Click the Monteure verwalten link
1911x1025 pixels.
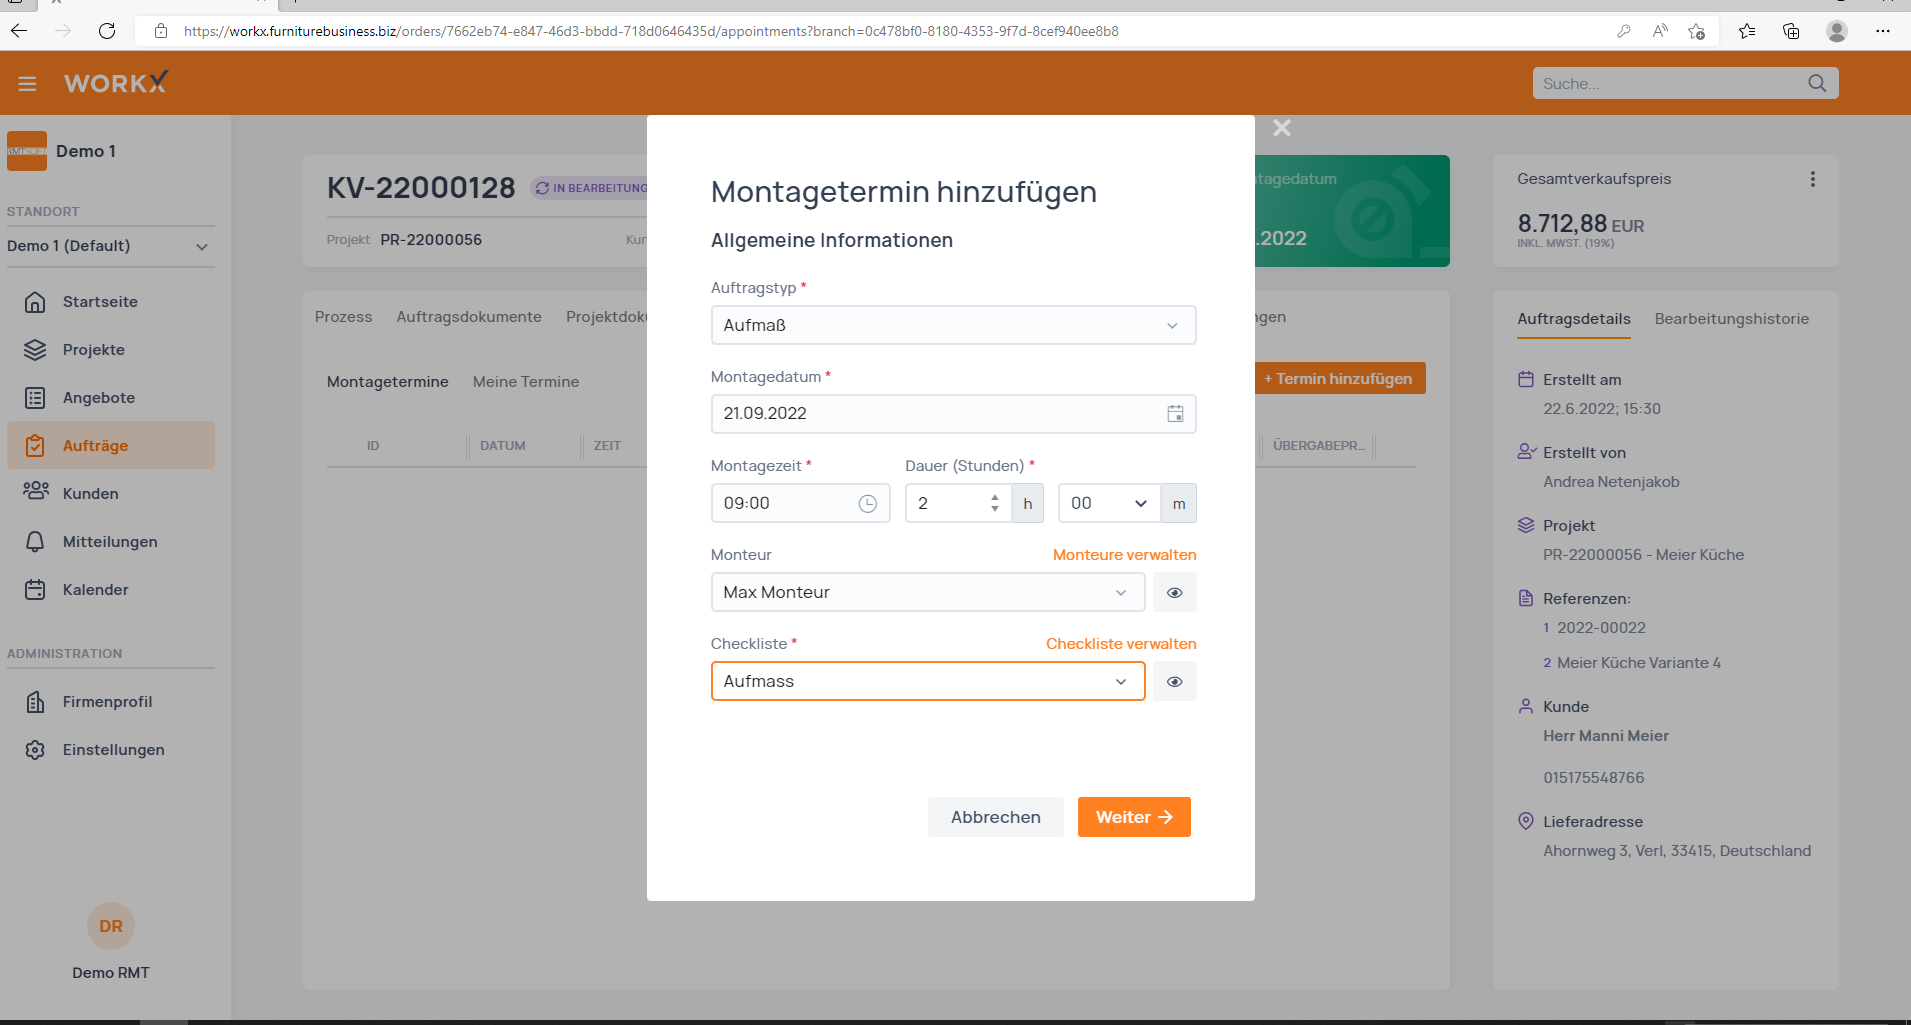click(1124, 555)
